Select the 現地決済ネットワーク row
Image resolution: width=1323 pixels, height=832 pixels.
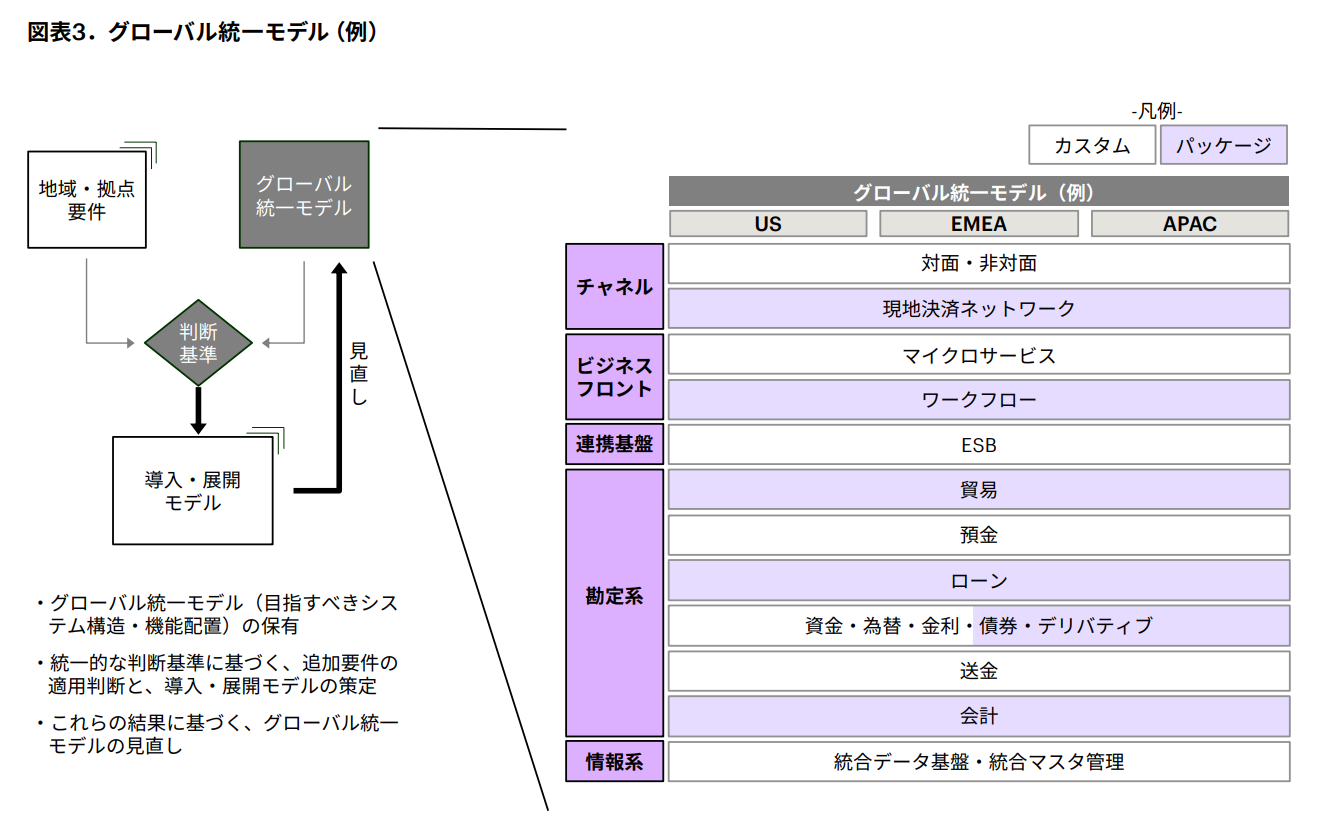pyautogui.click(x=978, y=309)
